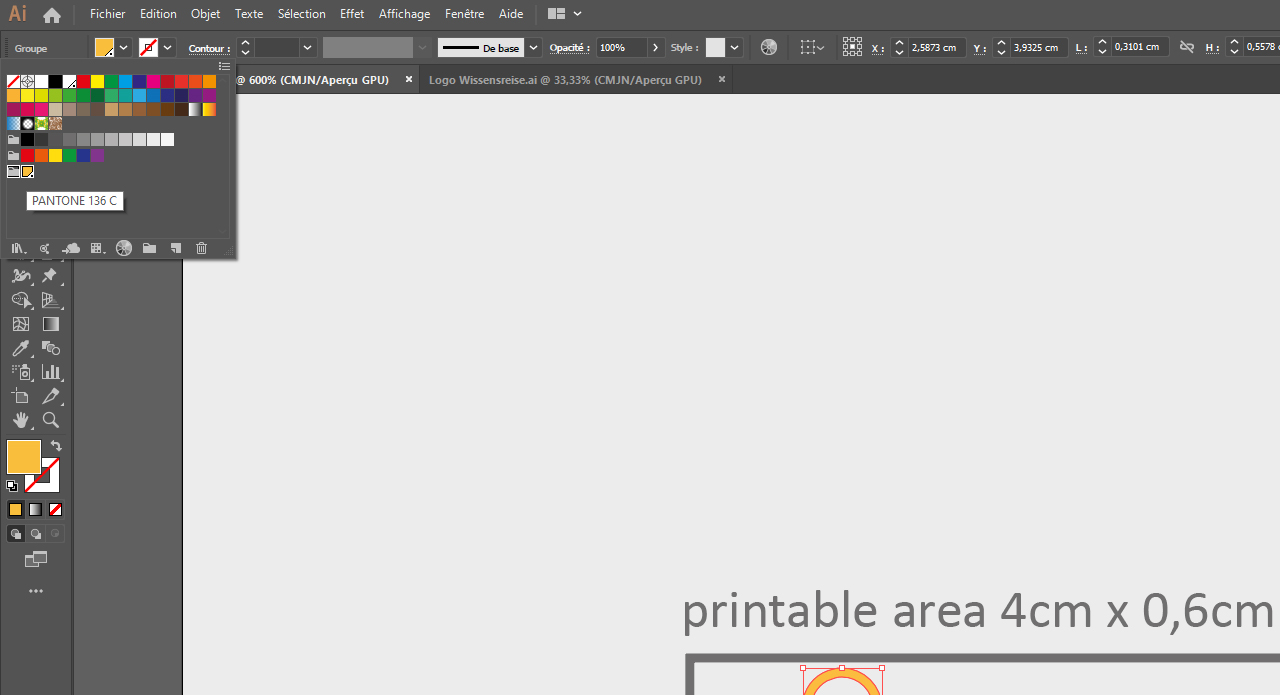Select the Zoom tool
This screenshot has width=1280, height=695.
(50, 420)
